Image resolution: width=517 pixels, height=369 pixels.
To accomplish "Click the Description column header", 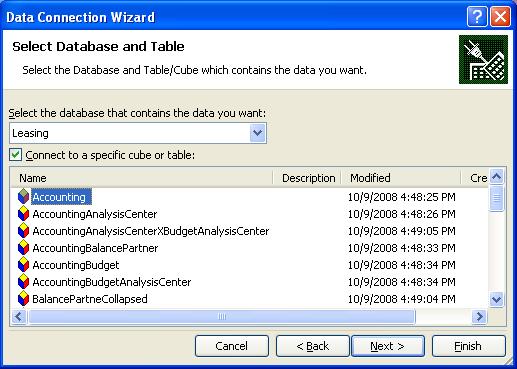I will 307,178.
